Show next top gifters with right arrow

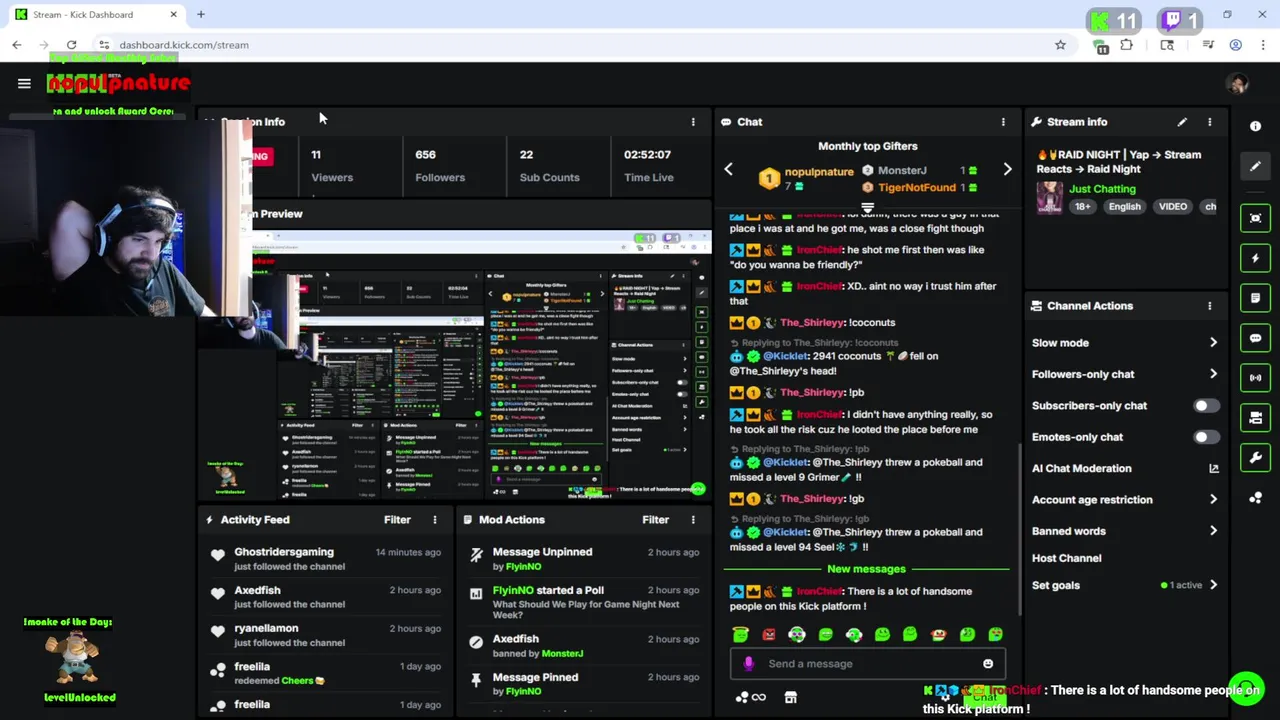(x=1007, y=170)
